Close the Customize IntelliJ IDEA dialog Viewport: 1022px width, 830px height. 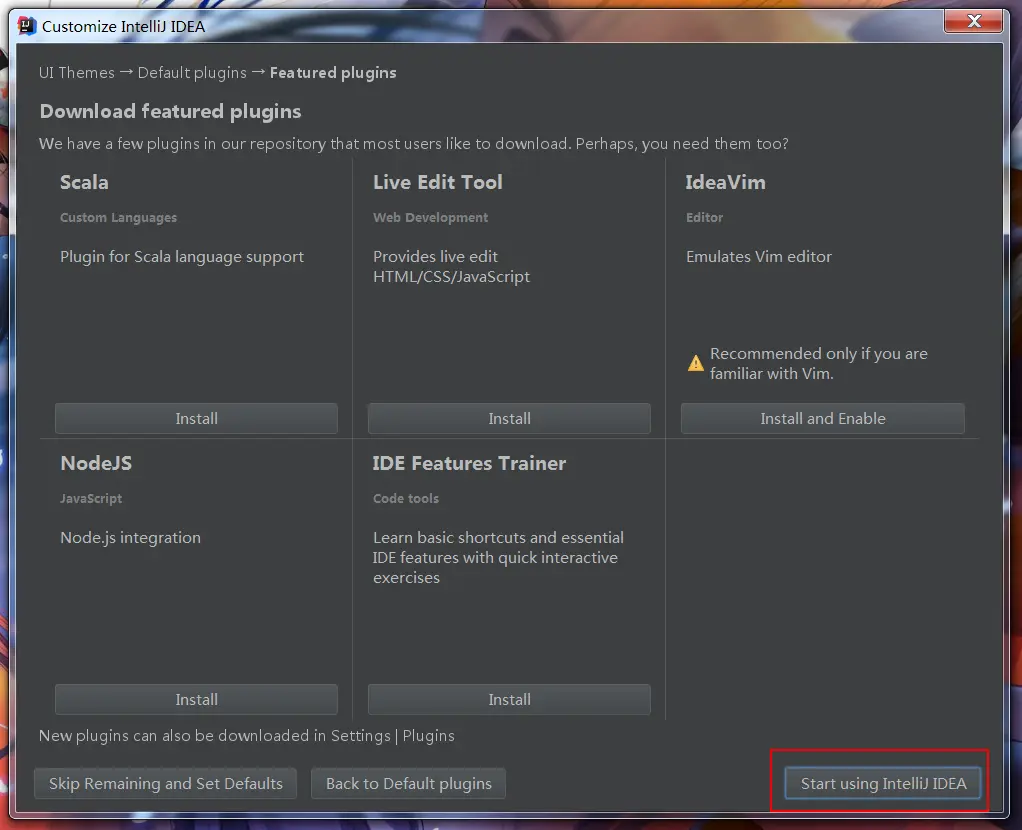(x=974, y=21)
